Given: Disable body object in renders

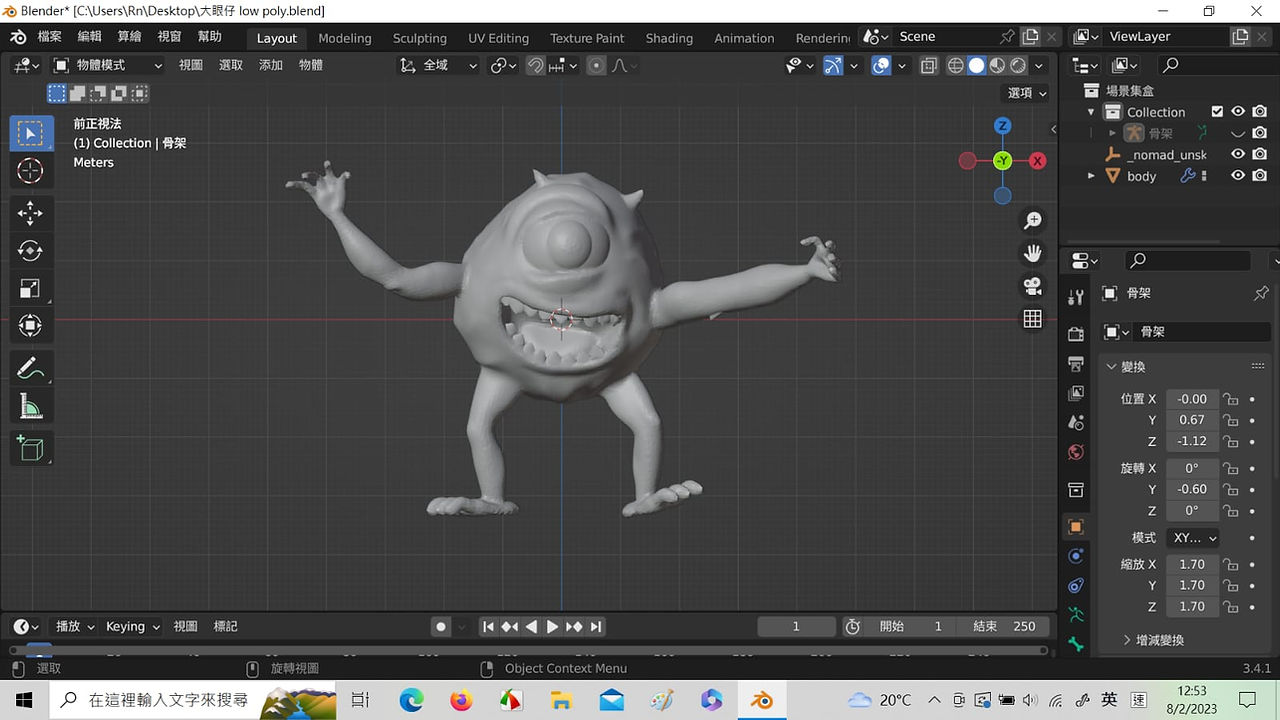Looking at the screenshot, I should (1260, 176).
